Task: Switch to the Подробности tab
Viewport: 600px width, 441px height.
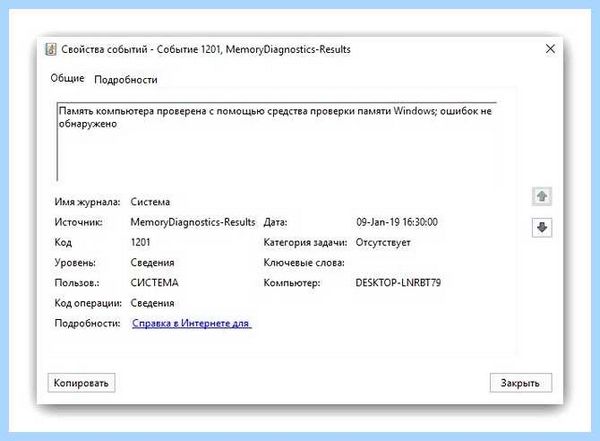Action: coord(126,80)
